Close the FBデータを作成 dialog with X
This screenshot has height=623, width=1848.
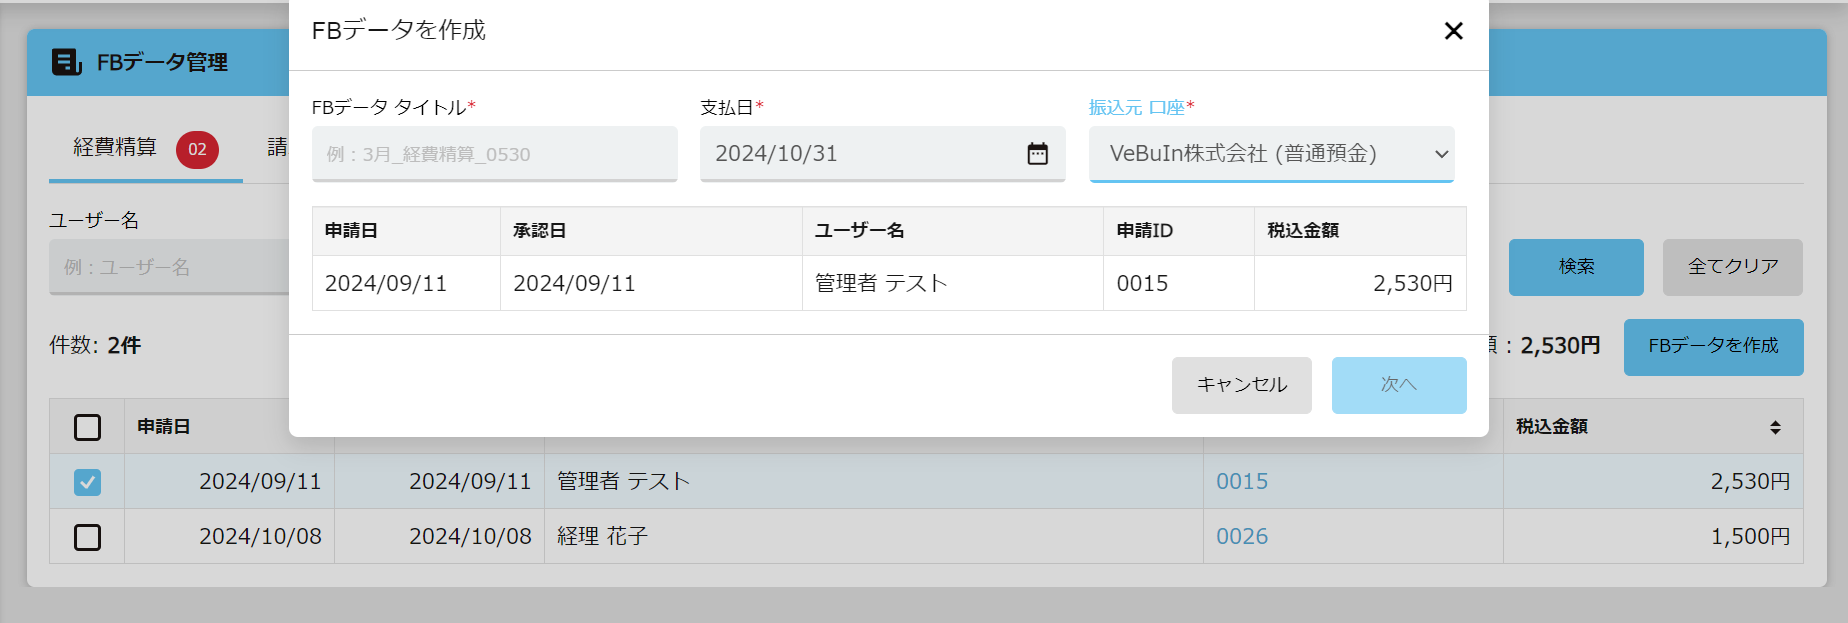point(1454,31)
